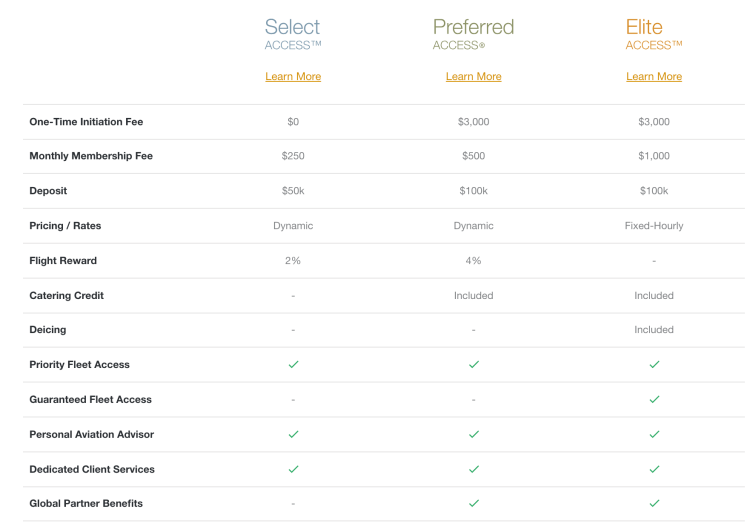Click Elite checkmark for Guaranteed Fleet Access
The width and height of the screenshot is (750, 529).
click(654, 399)
